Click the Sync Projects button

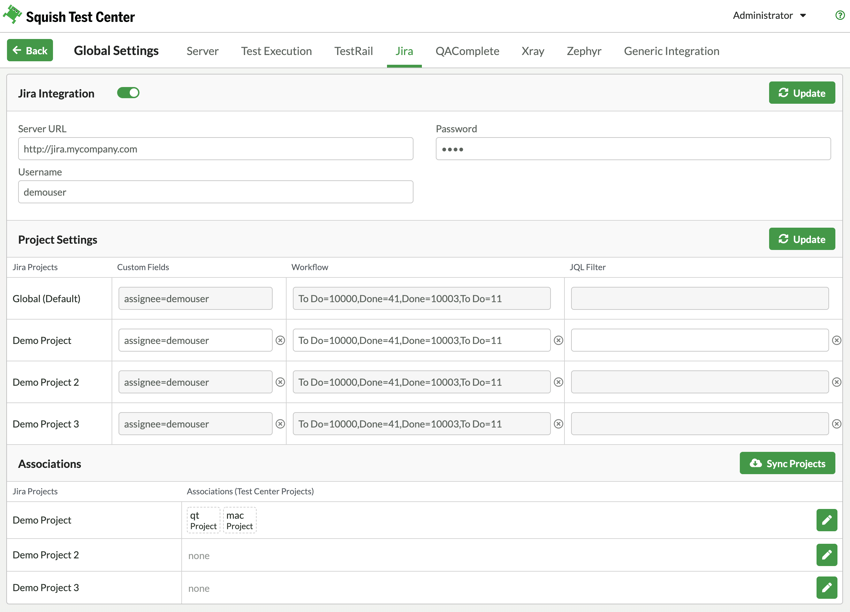point(787,463)
